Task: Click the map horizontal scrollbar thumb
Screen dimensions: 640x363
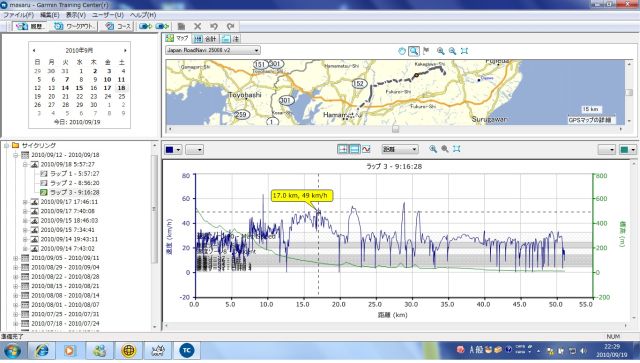Action: click(x=395, y=129)
